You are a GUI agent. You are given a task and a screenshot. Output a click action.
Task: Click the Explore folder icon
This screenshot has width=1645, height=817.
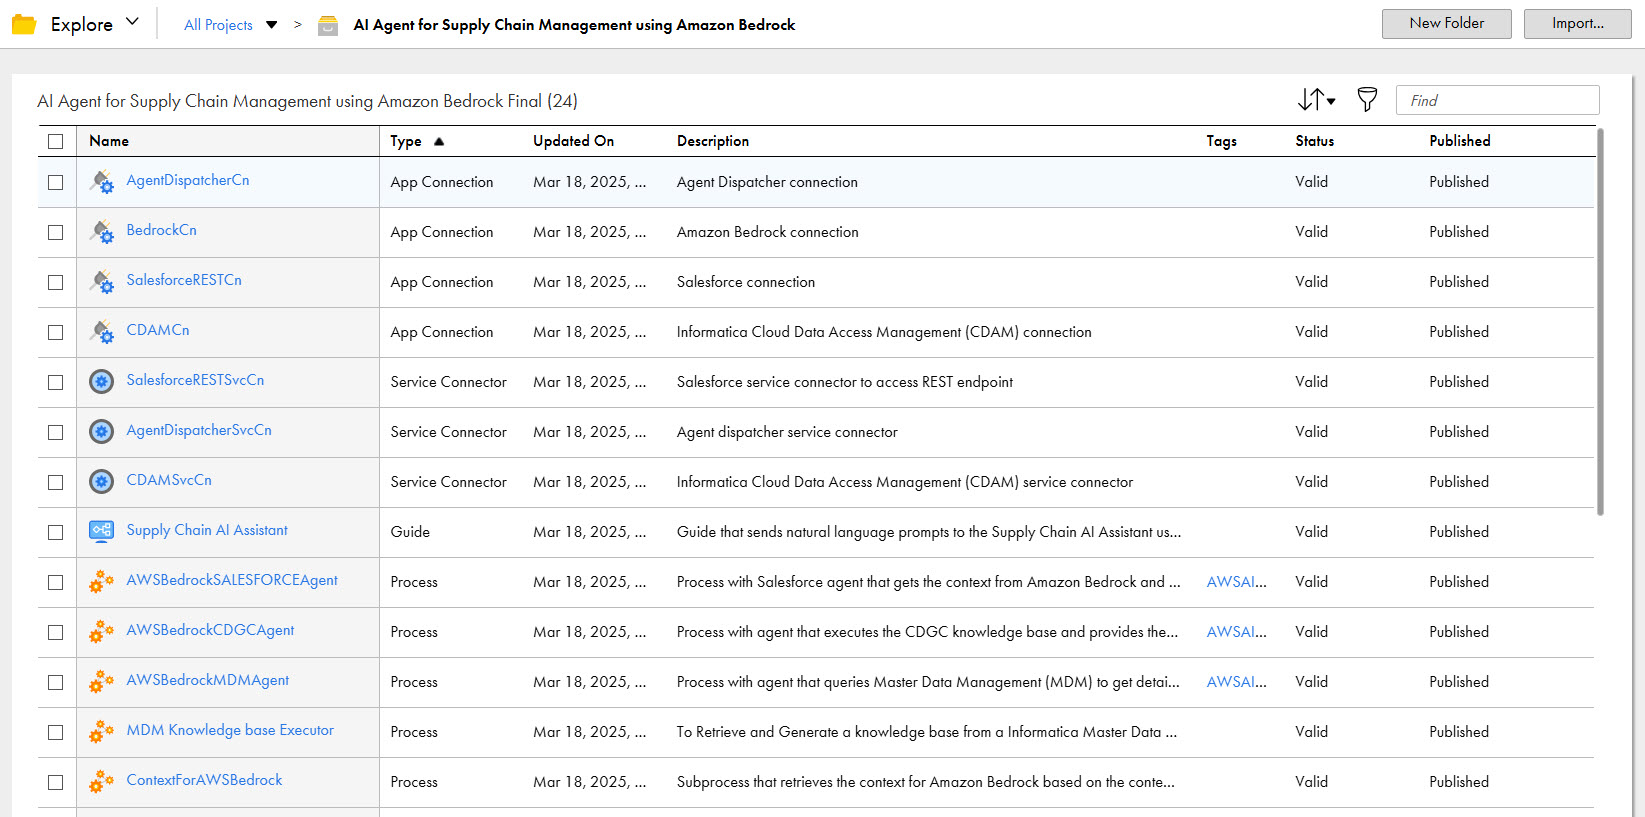pos(24,24)
